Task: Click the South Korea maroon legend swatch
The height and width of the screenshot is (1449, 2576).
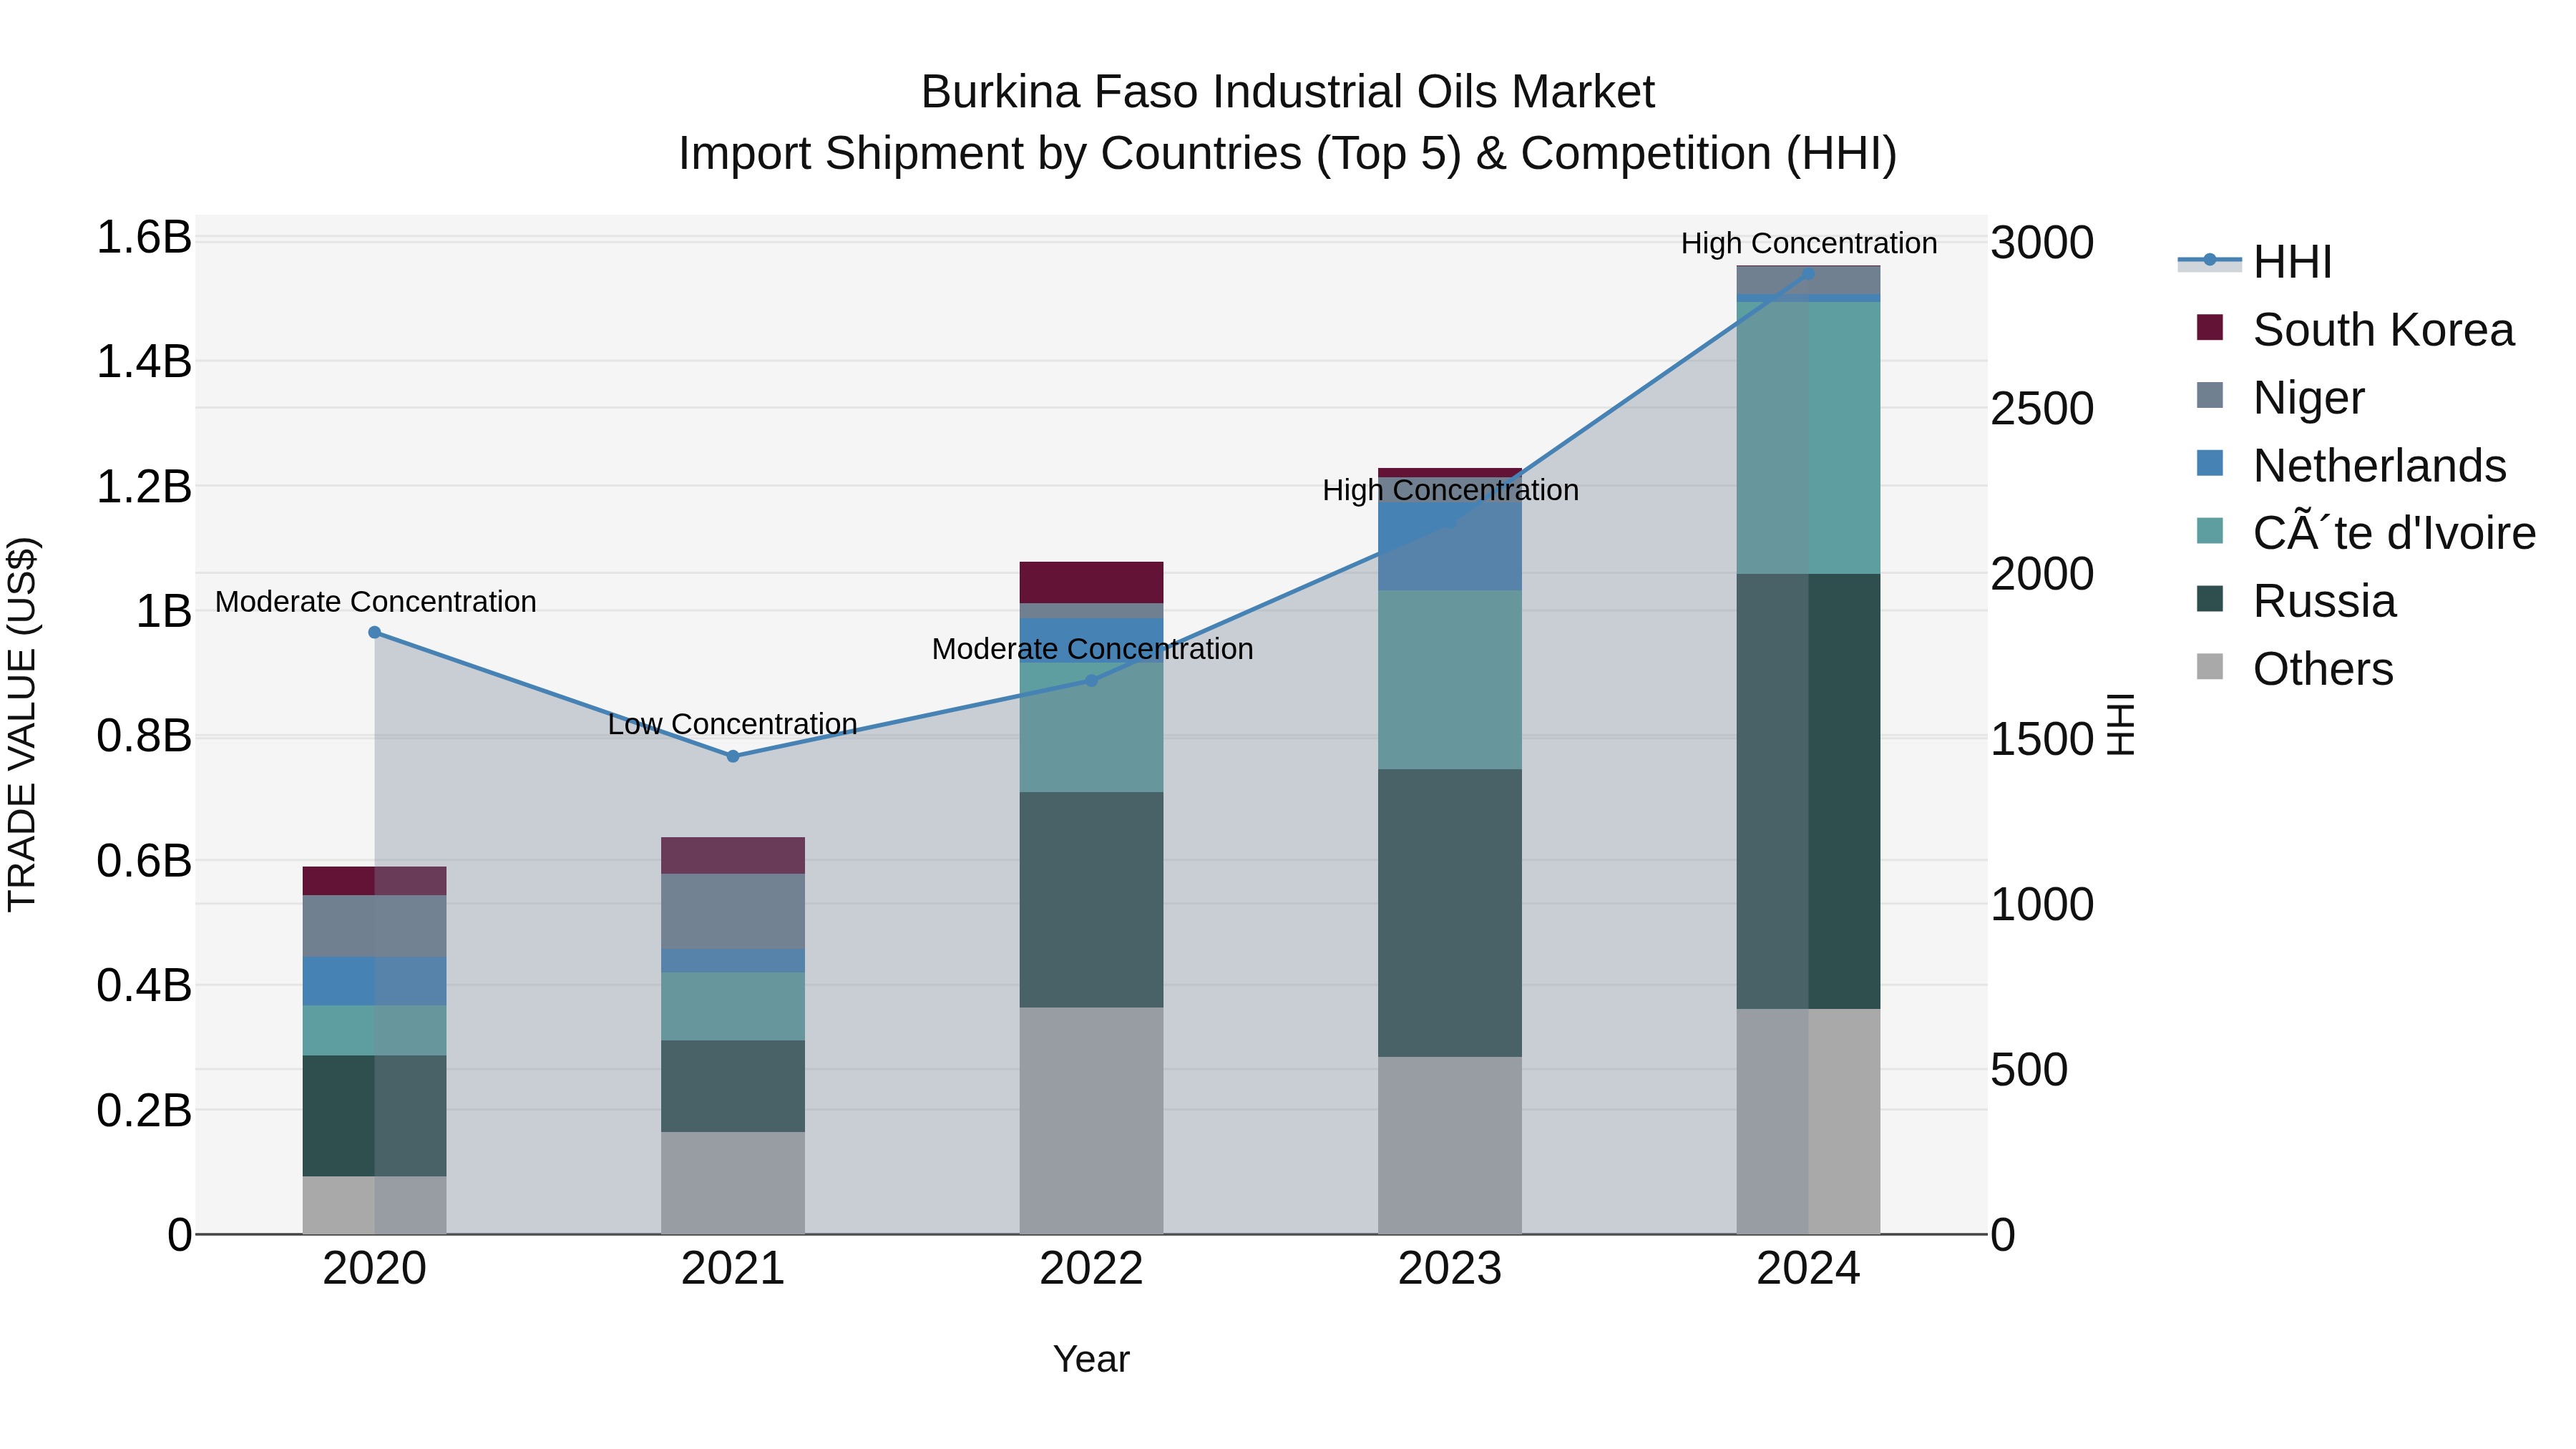Action: click(2210, 327)
